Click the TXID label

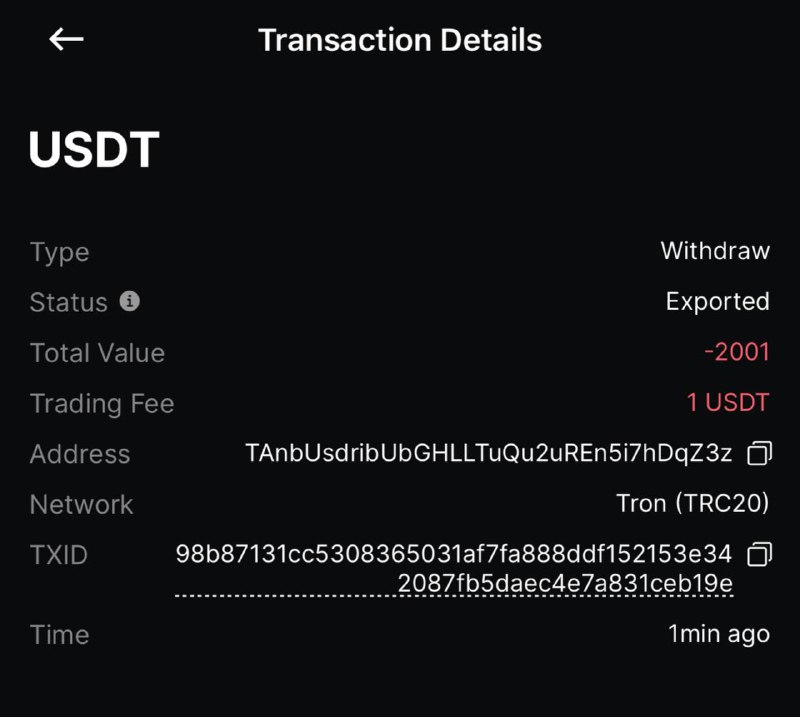coord(59,555)
